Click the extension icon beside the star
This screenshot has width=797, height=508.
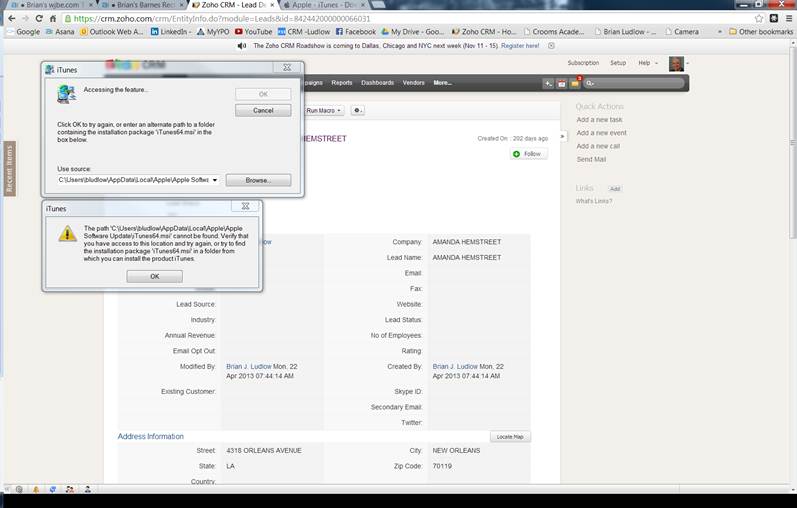pos(774,18)
